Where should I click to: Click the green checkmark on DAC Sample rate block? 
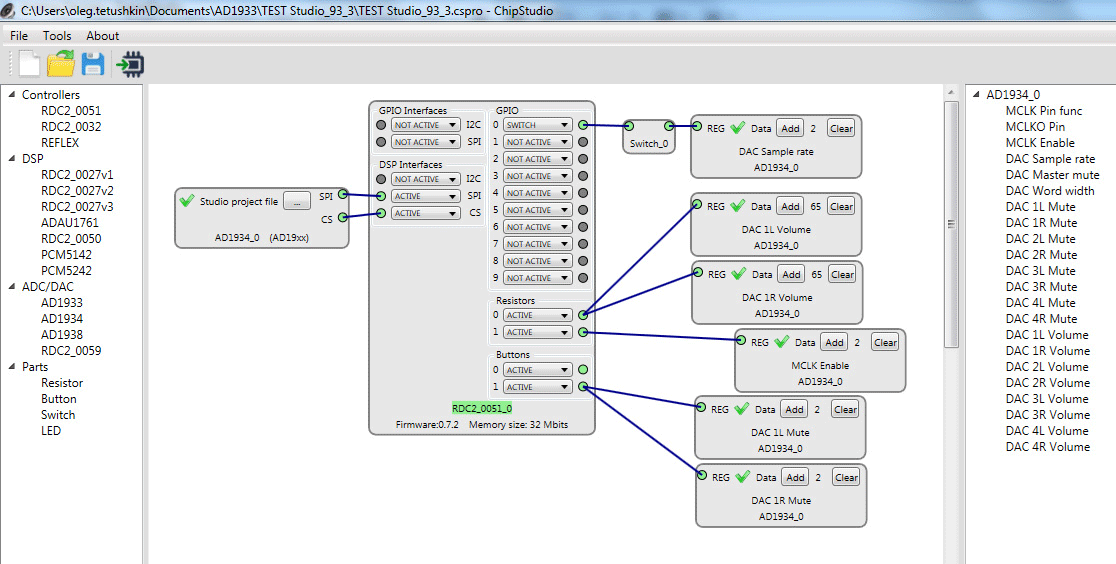(x=737, y=127)
